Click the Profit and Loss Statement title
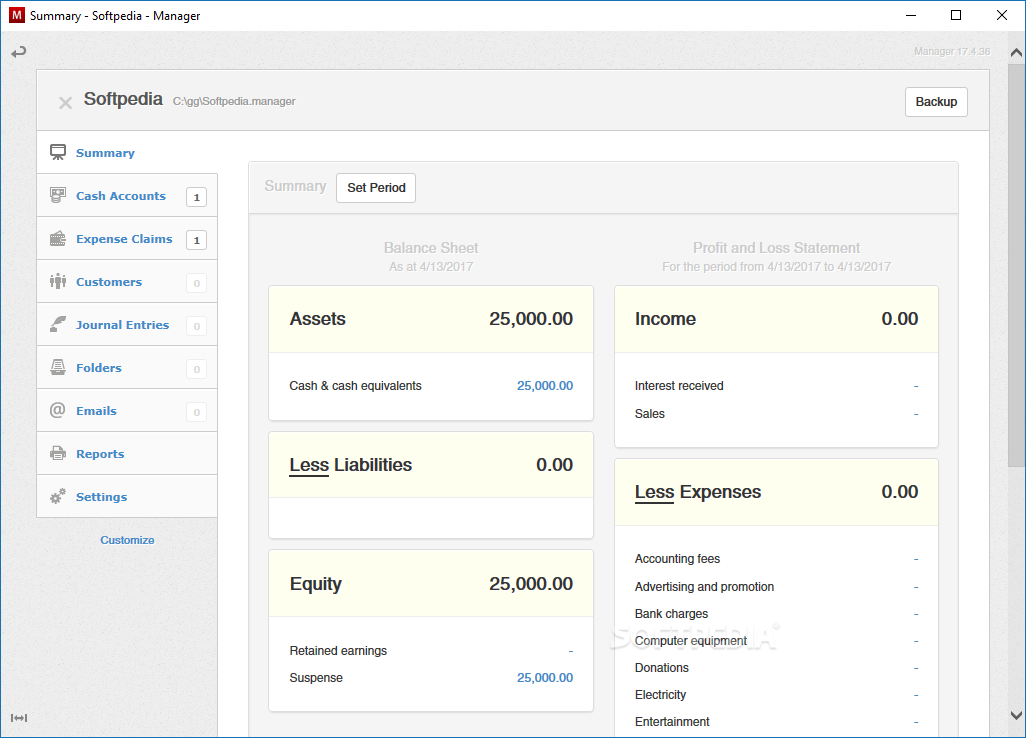 (x=776, y=248)
